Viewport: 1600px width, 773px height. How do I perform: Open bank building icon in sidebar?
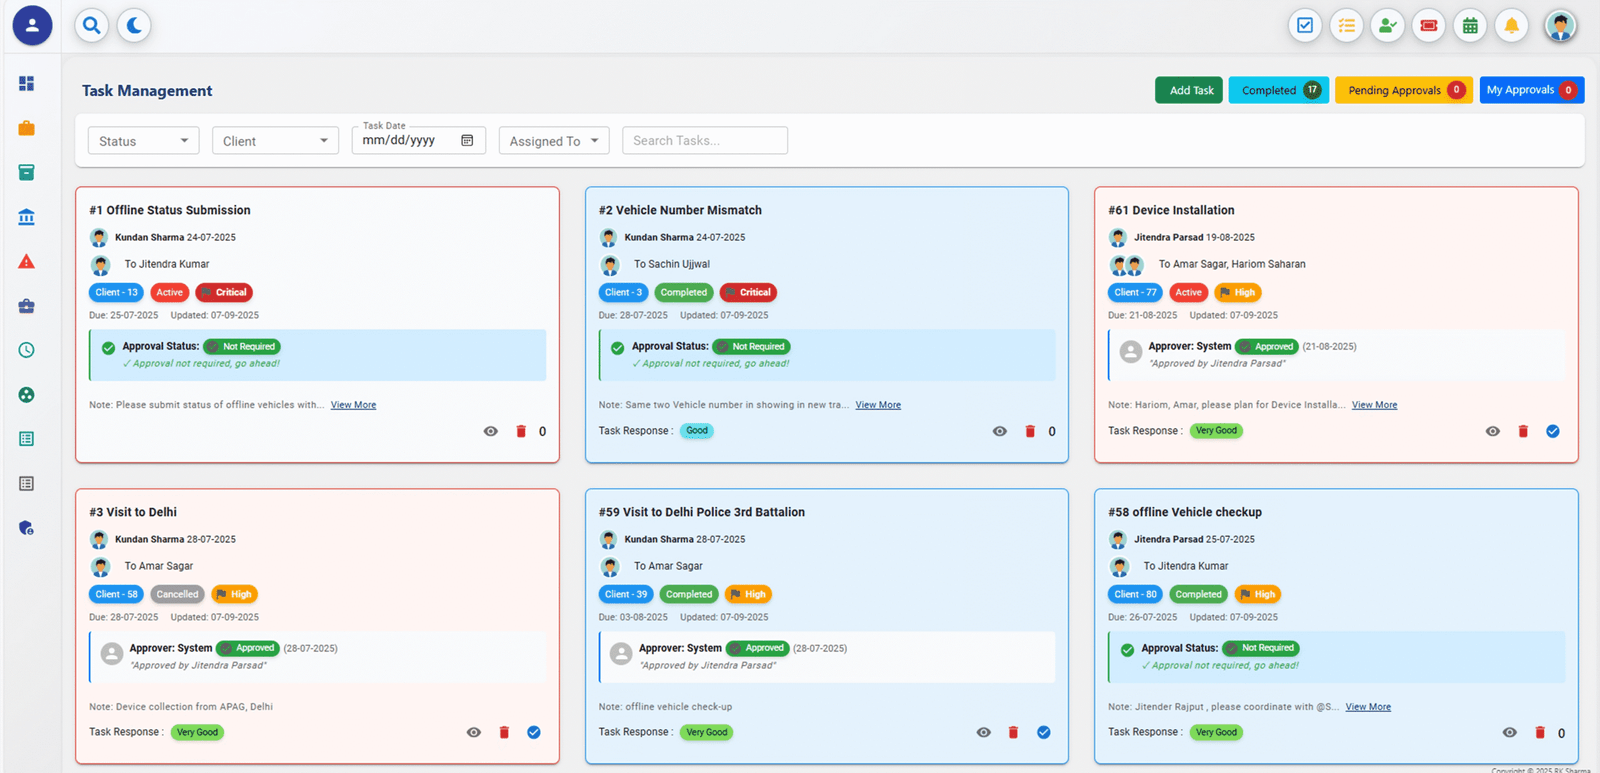point(27,217)
